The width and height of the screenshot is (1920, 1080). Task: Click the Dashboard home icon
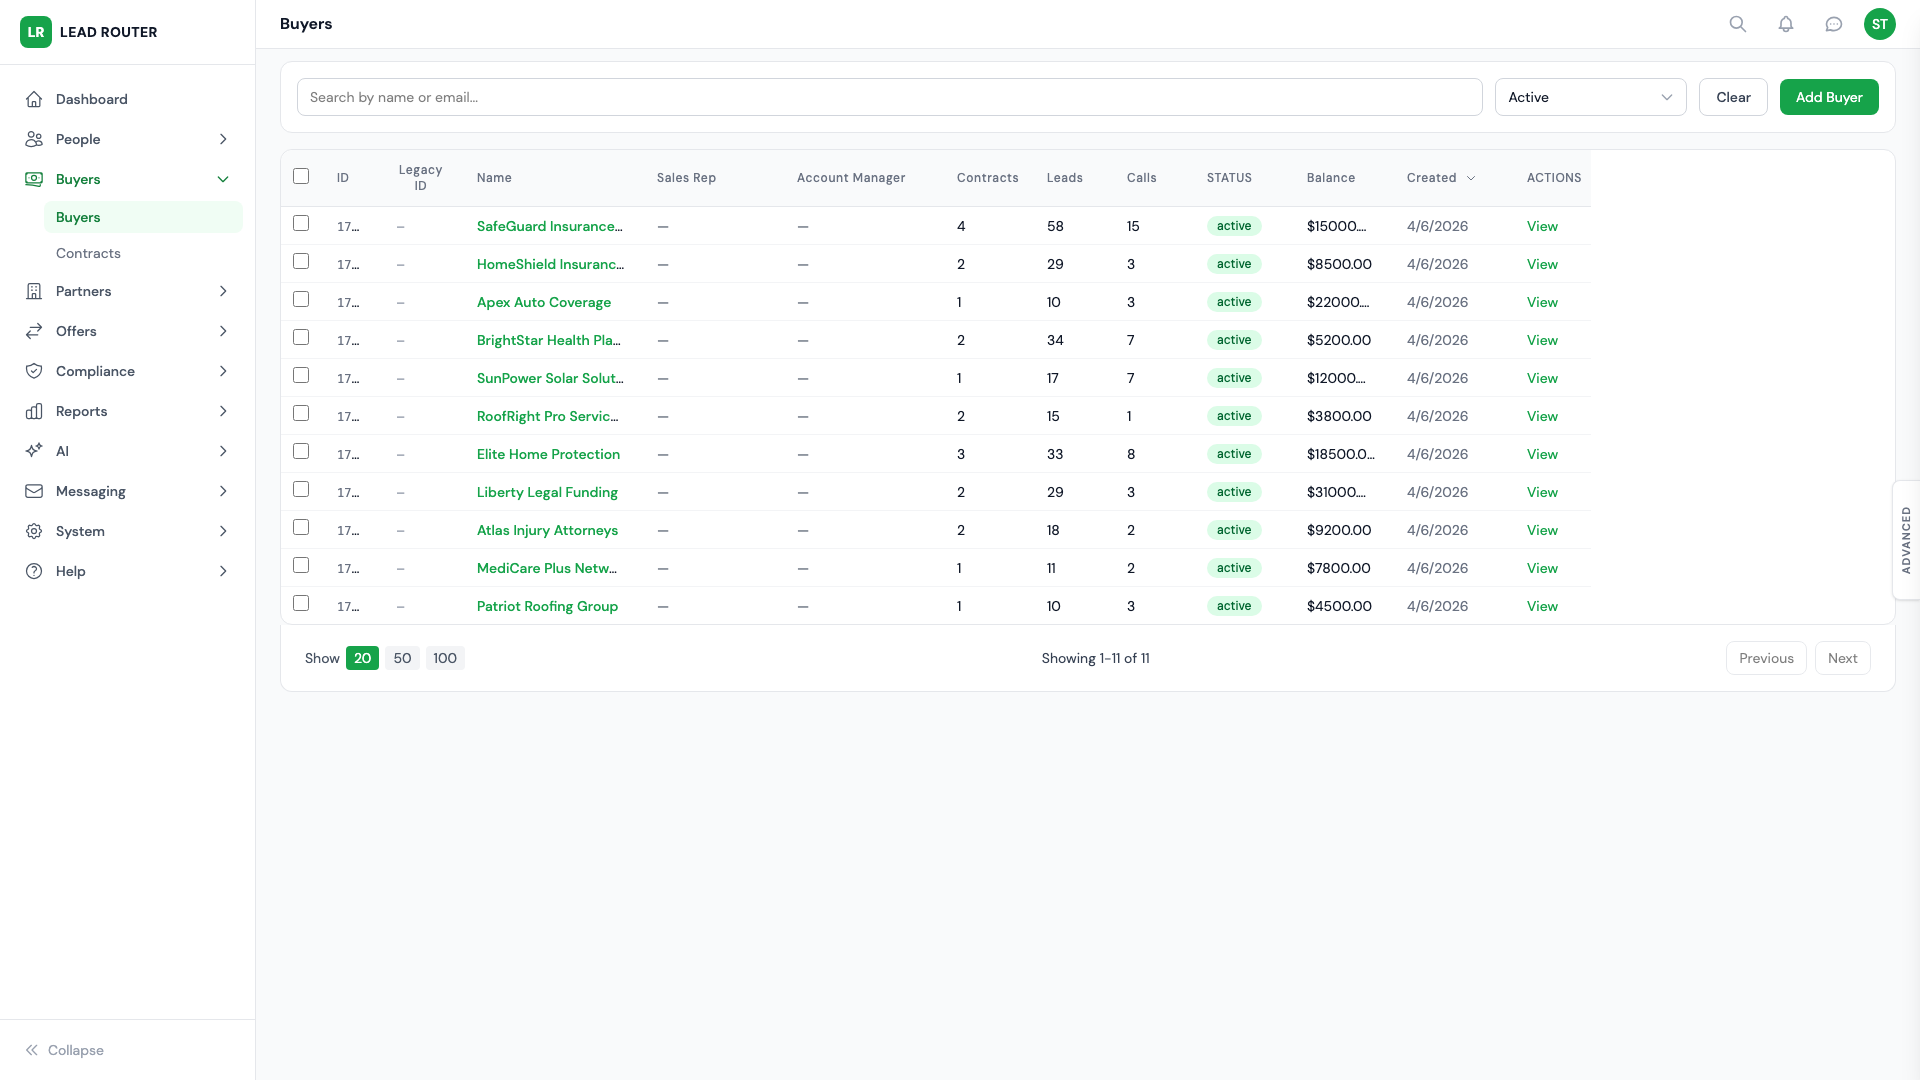34,99
